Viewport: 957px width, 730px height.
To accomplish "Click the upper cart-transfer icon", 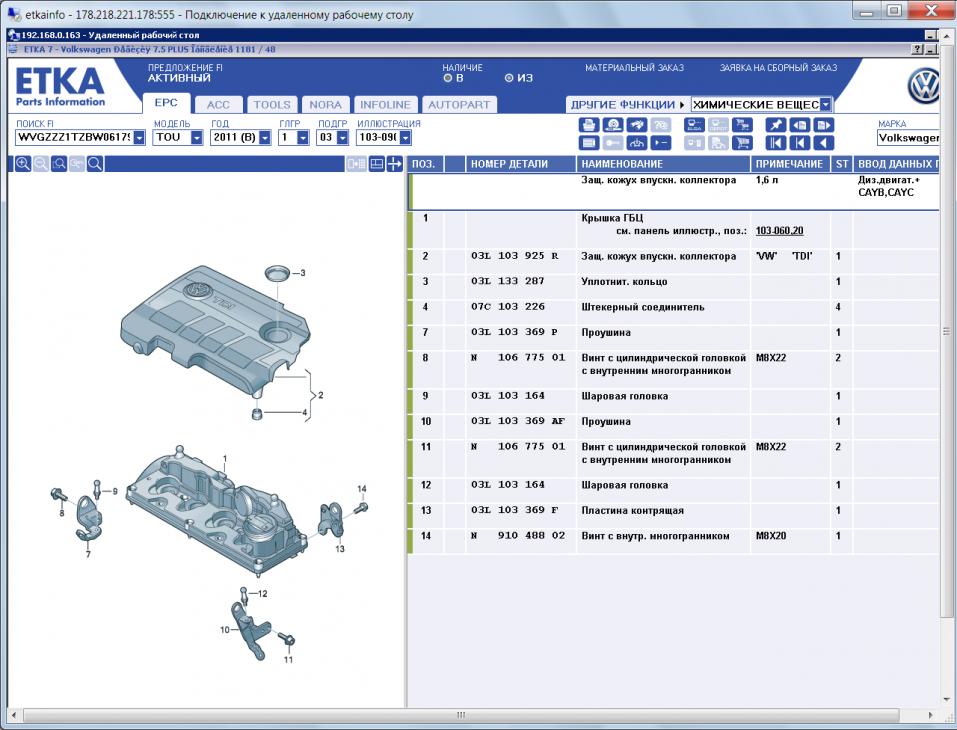I will 742,125.
